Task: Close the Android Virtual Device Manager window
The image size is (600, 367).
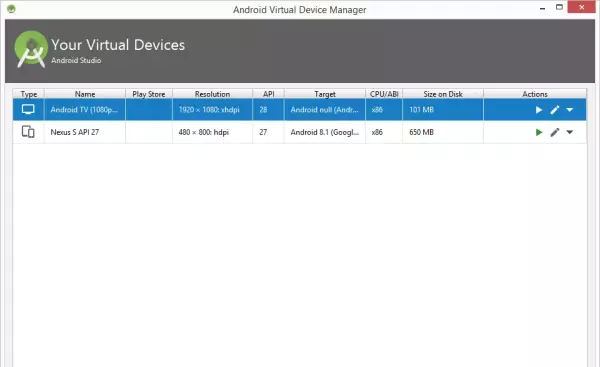Action: tap(582, 7)
